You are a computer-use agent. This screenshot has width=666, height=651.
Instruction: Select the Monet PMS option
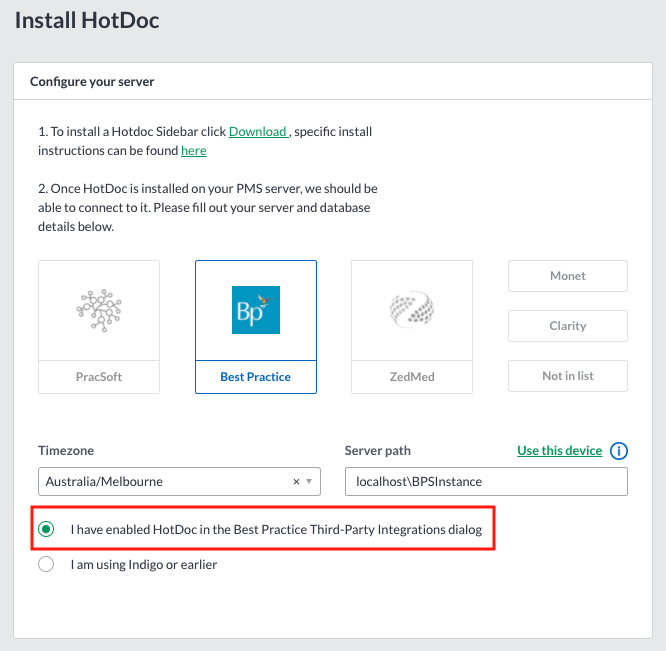point(568,276)
